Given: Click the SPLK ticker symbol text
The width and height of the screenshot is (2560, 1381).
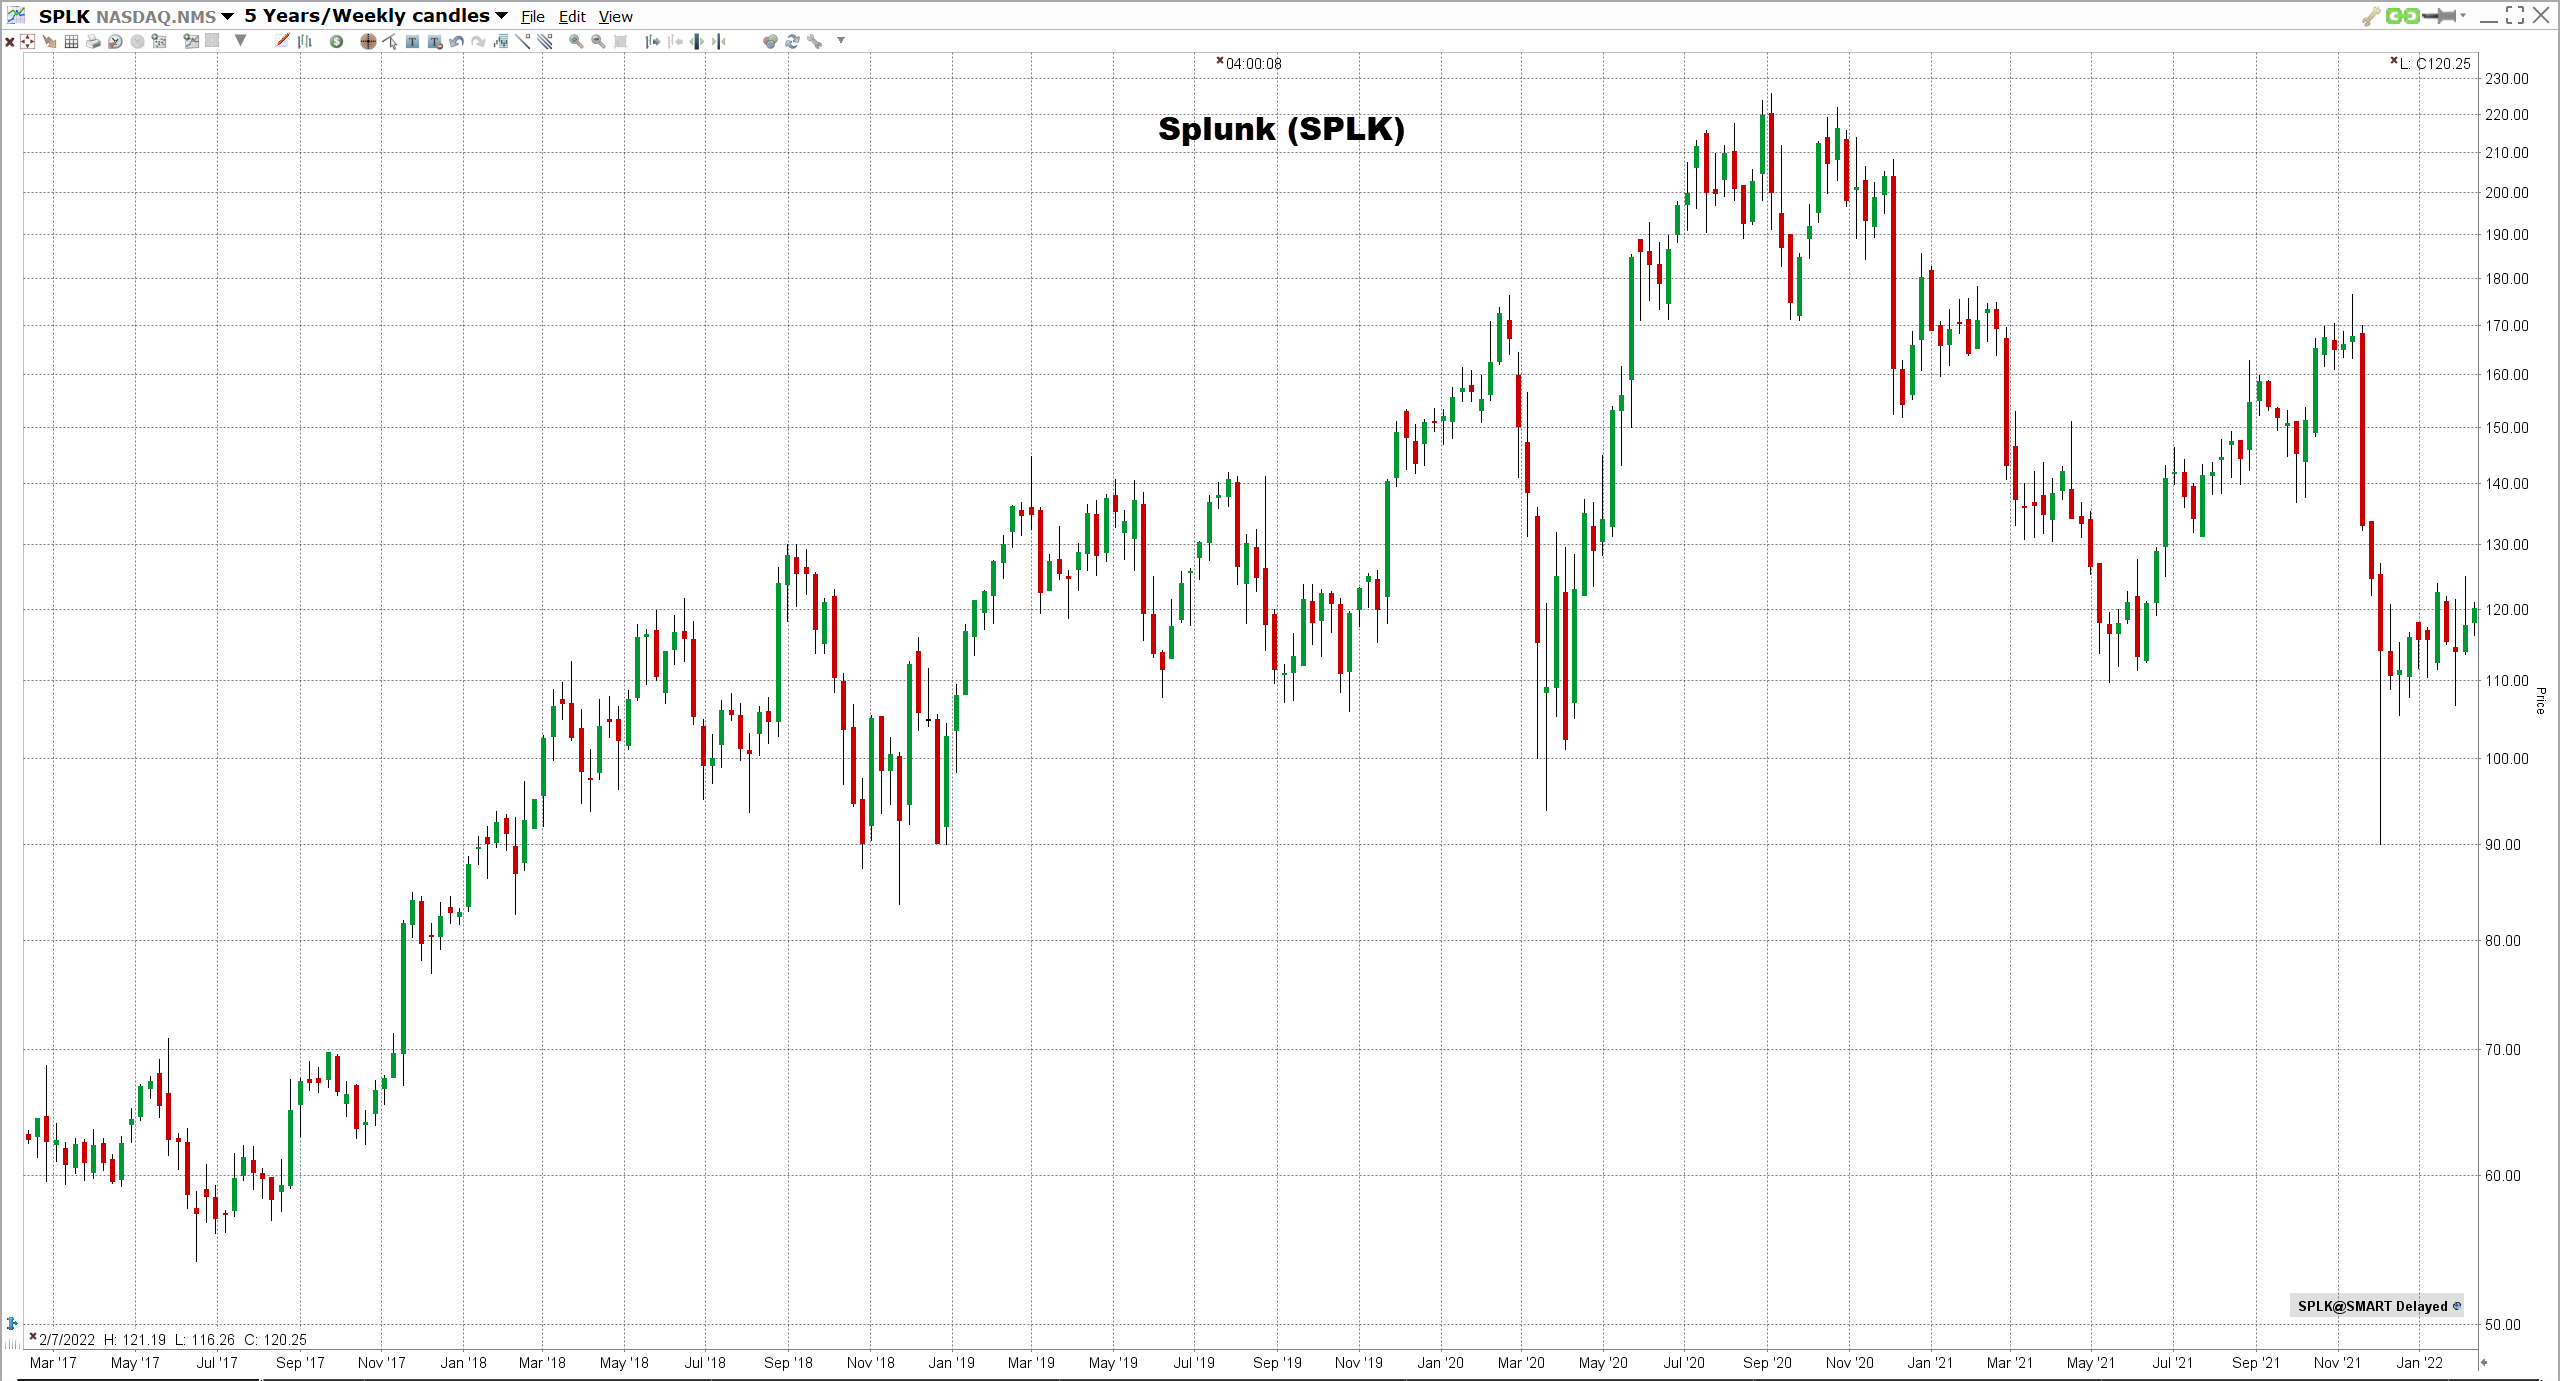Looking at the screenshot, I should (x=64, y=17).
